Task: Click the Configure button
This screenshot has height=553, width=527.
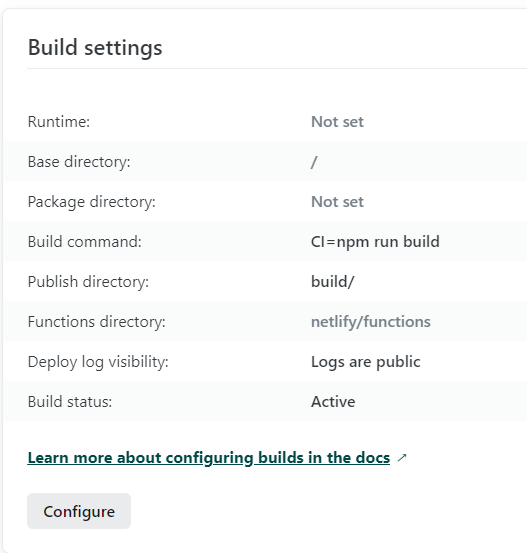Action: click(79, 511)
